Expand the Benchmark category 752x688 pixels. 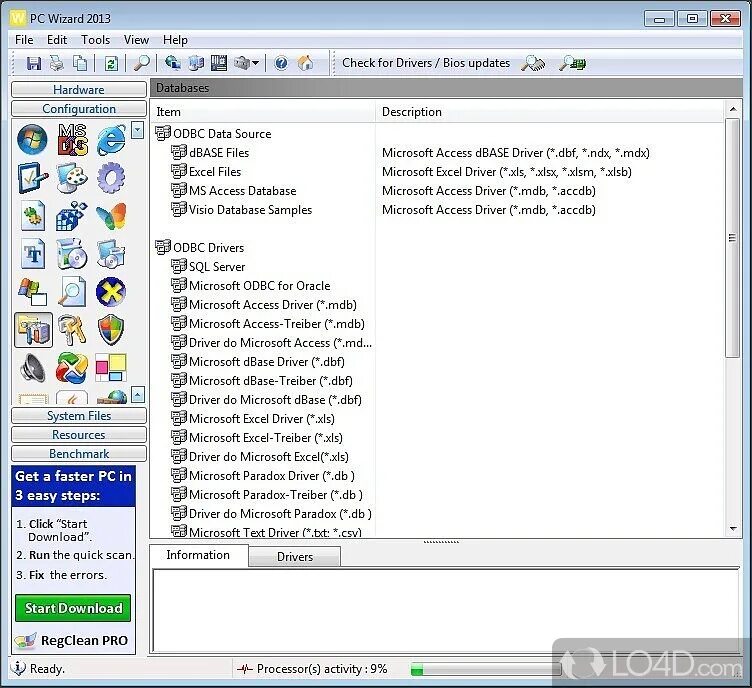(79, 454)
